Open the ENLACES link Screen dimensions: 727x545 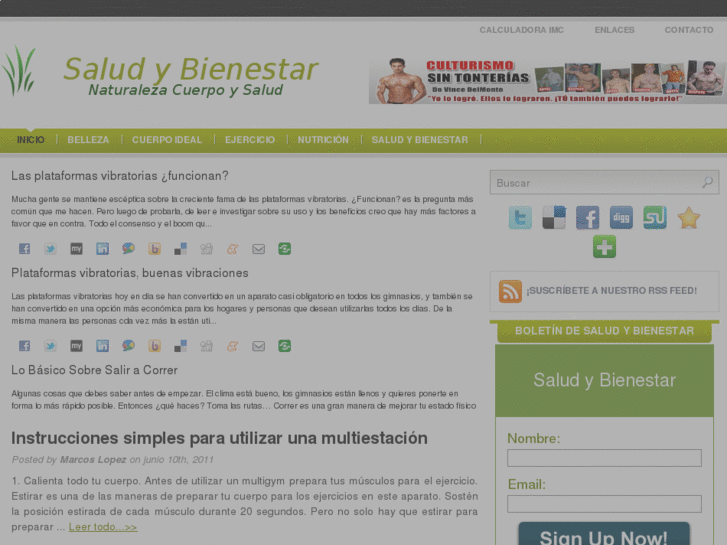[x=614, y=30]
